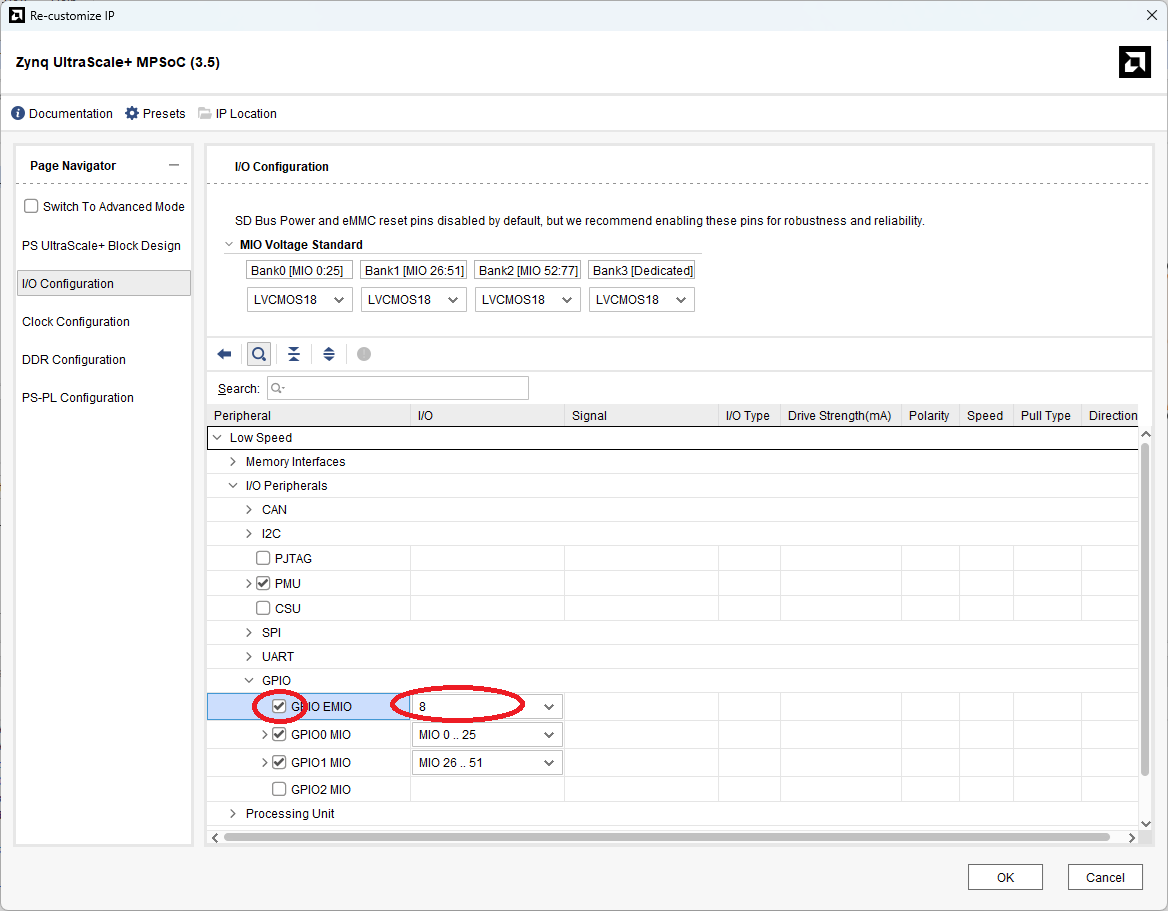The width and height of the screenshot is (1168, 911).
Task: Click the Polarity column header
Action: click(x=930, y=415)
